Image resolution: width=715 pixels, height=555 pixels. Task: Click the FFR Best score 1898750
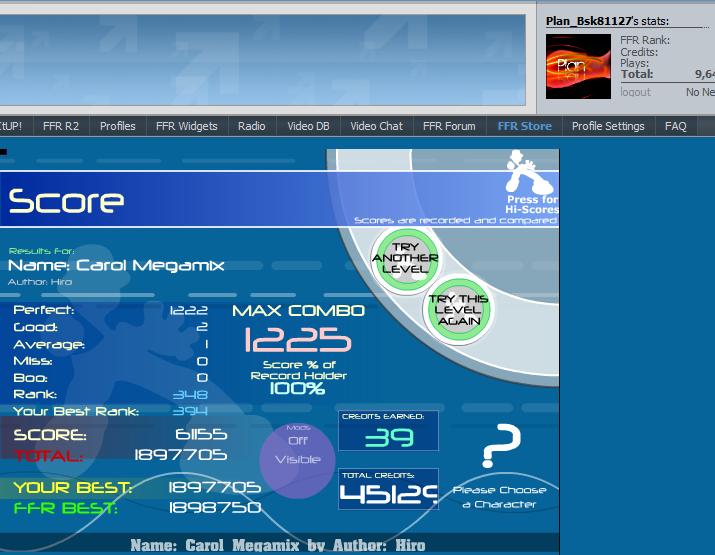coord(215,507)
